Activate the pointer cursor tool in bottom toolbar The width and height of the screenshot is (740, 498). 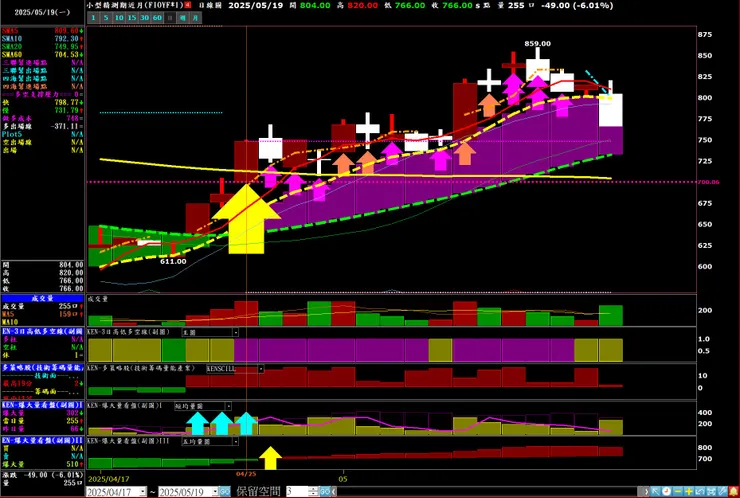click(x=655, y=491)
